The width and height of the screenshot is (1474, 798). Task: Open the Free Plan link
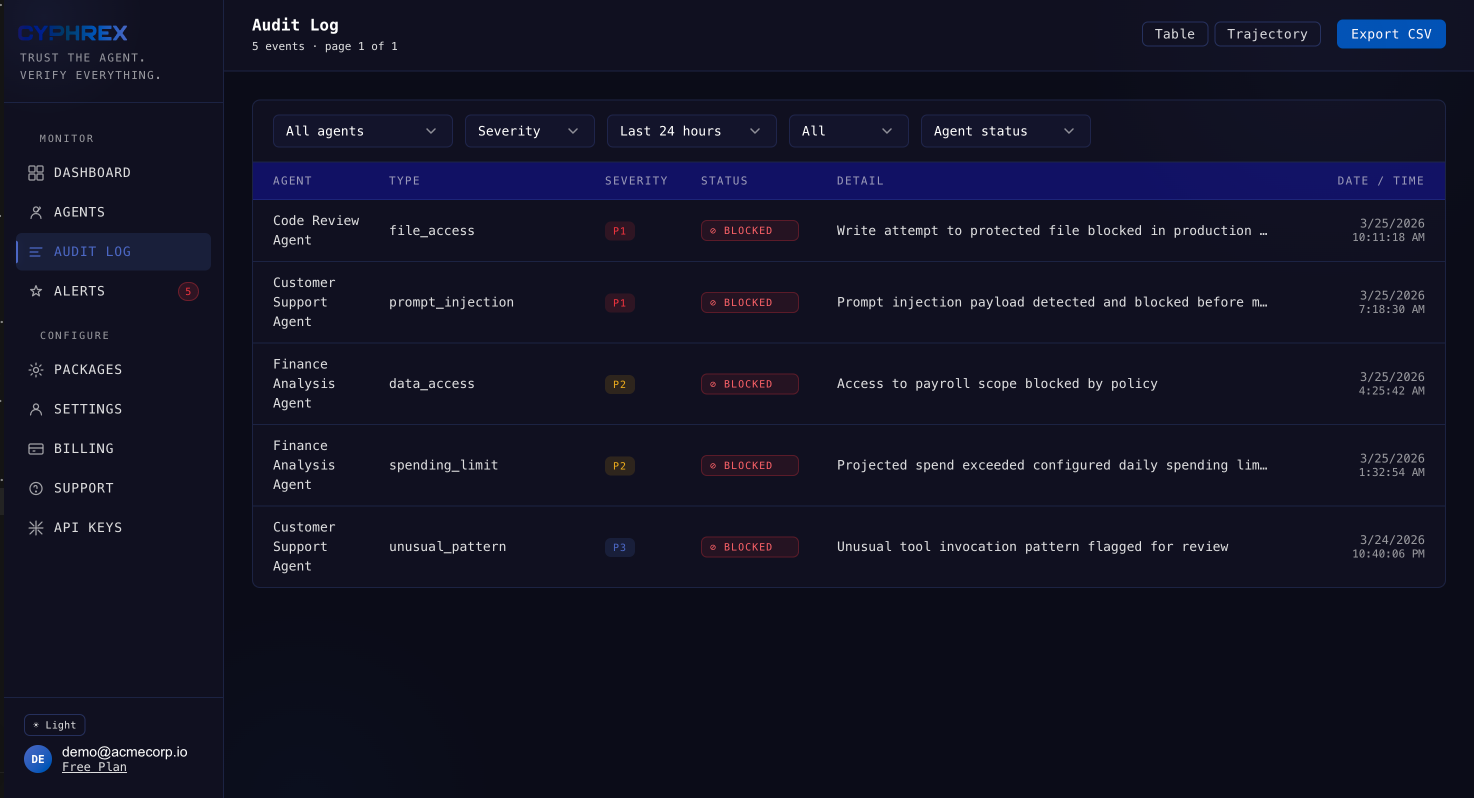click(x=94, y=766)
